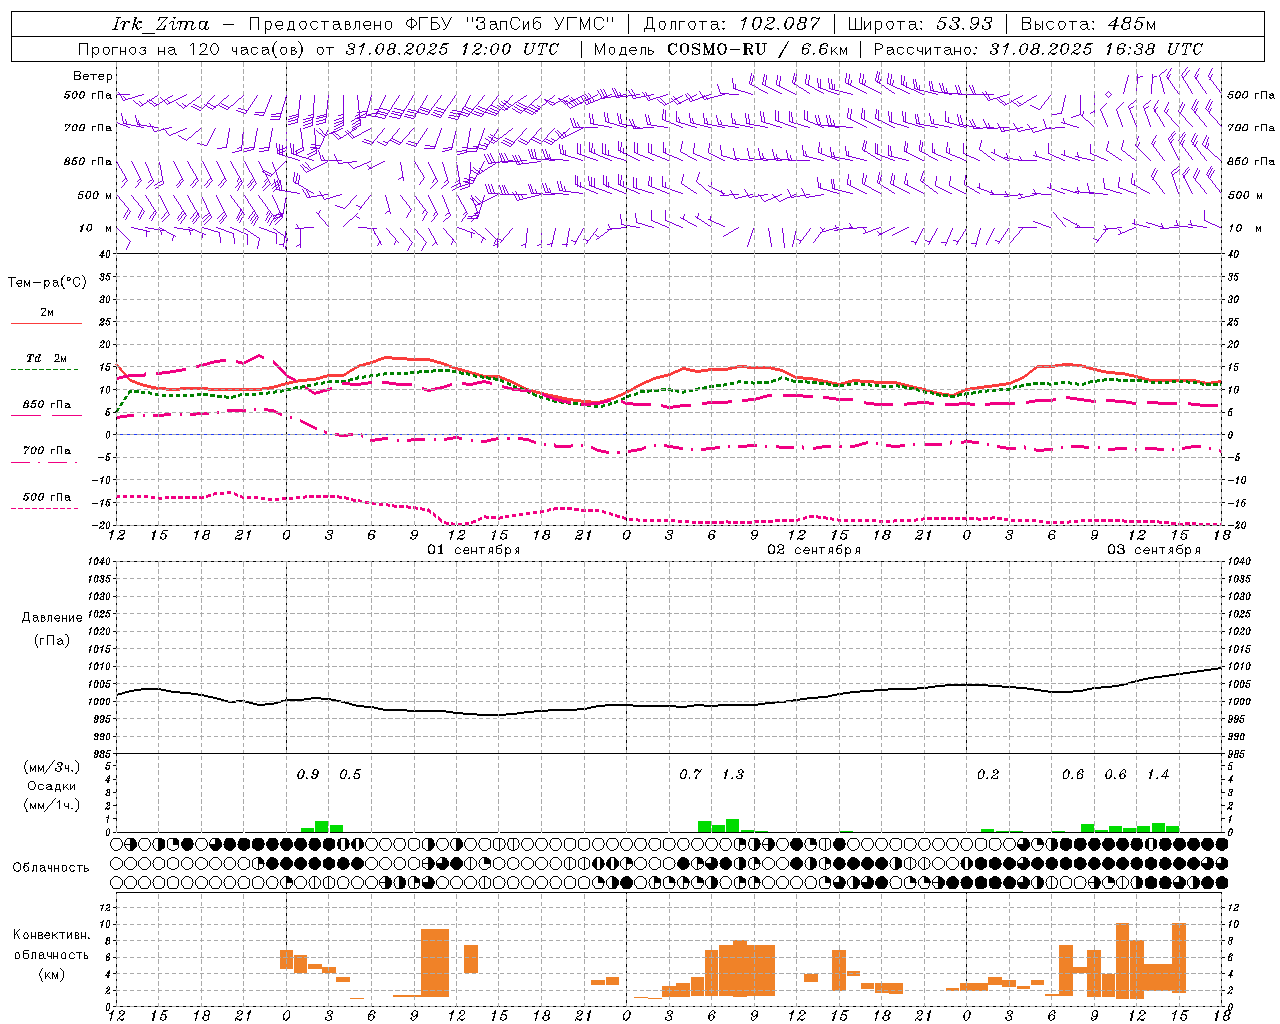Click the "(км)" unit label under convective cloudiness
The image size is (1280, 1024).
(x=52, y=973)
